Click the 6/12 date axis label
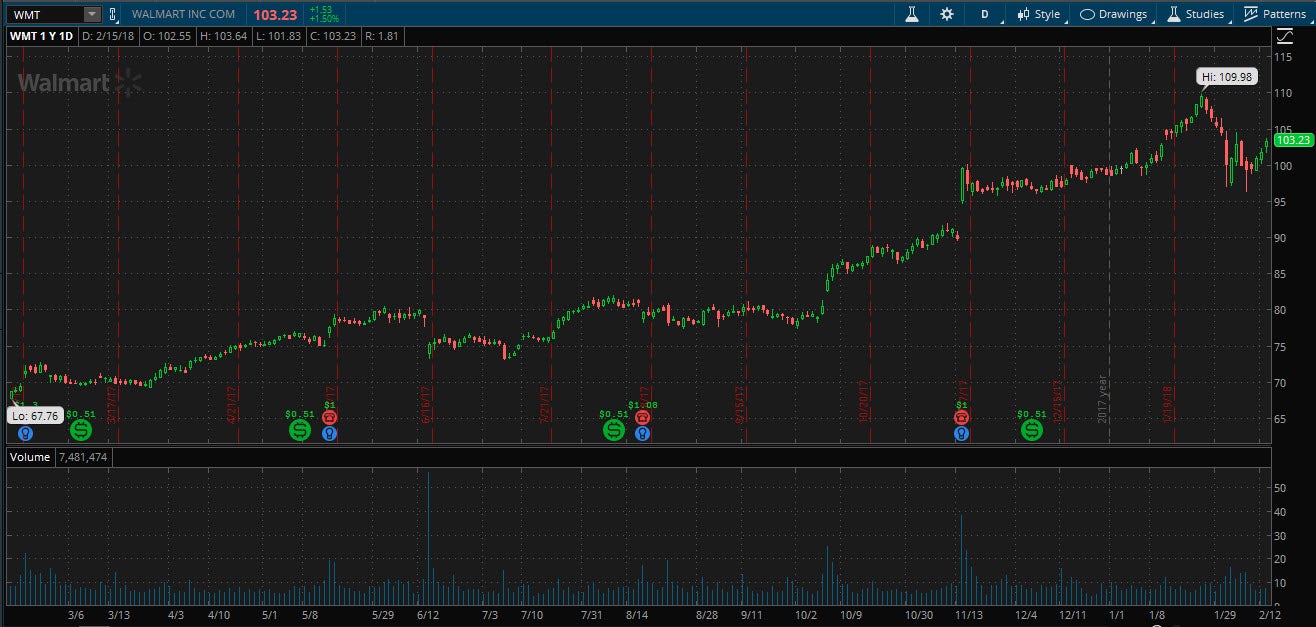Screen dimensions: 1316x627 pyautogui.click(x=430, y=615)
